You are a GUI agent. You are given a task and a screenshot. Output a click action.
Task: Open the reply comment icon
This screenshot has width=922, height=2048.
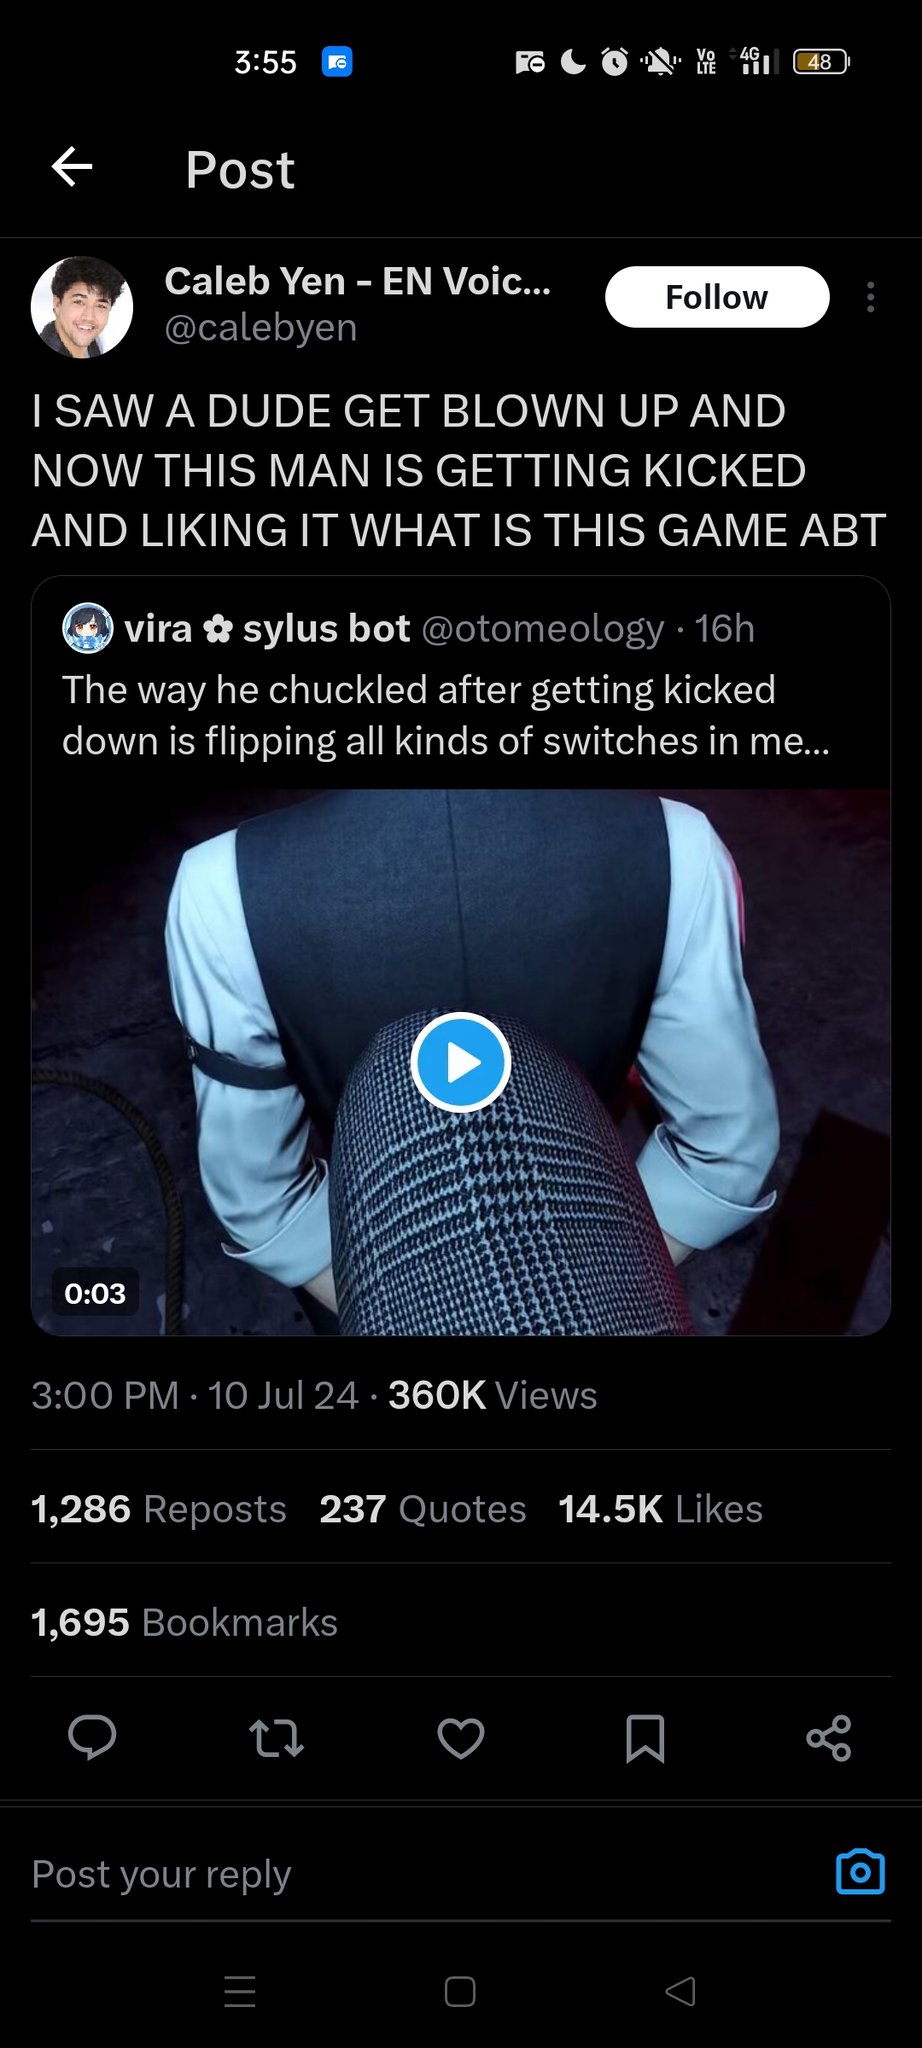pyautogui.click(x=92, y=1738)
